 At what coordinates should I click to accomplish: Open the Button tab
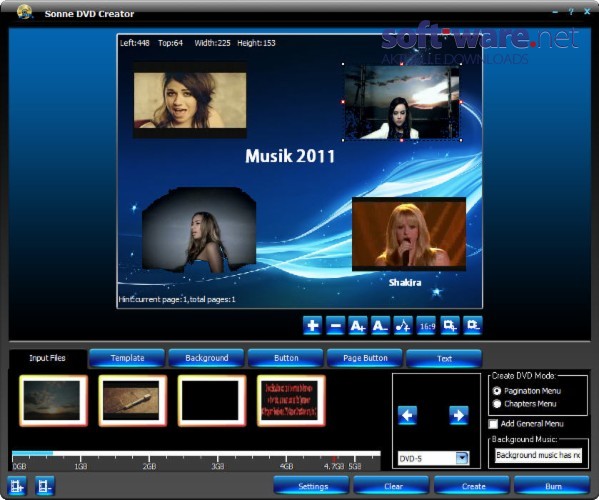pos(286,358)
